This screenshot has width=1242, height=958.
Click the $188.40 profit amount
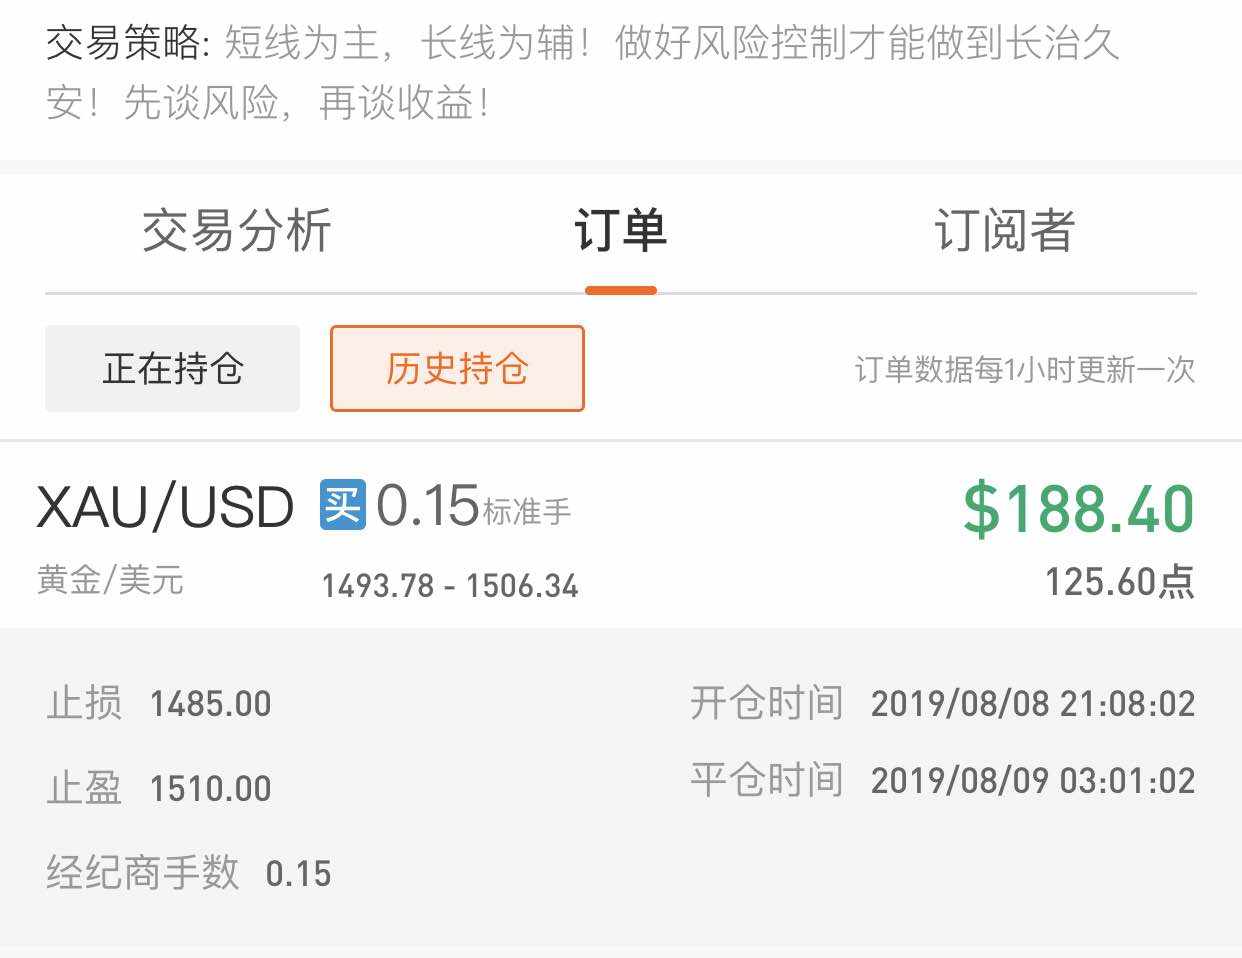coord(1078,508)
